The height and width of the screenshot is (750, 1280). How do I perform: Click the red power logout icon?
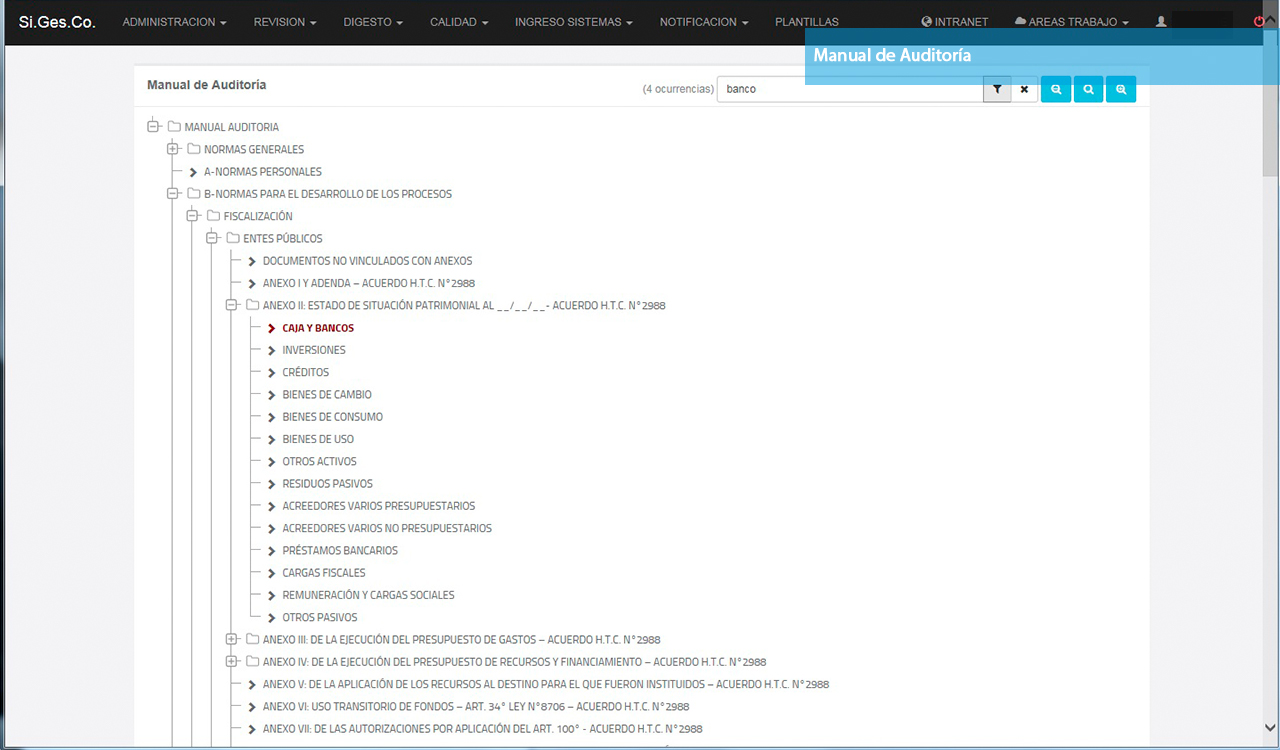point(1258,22)
